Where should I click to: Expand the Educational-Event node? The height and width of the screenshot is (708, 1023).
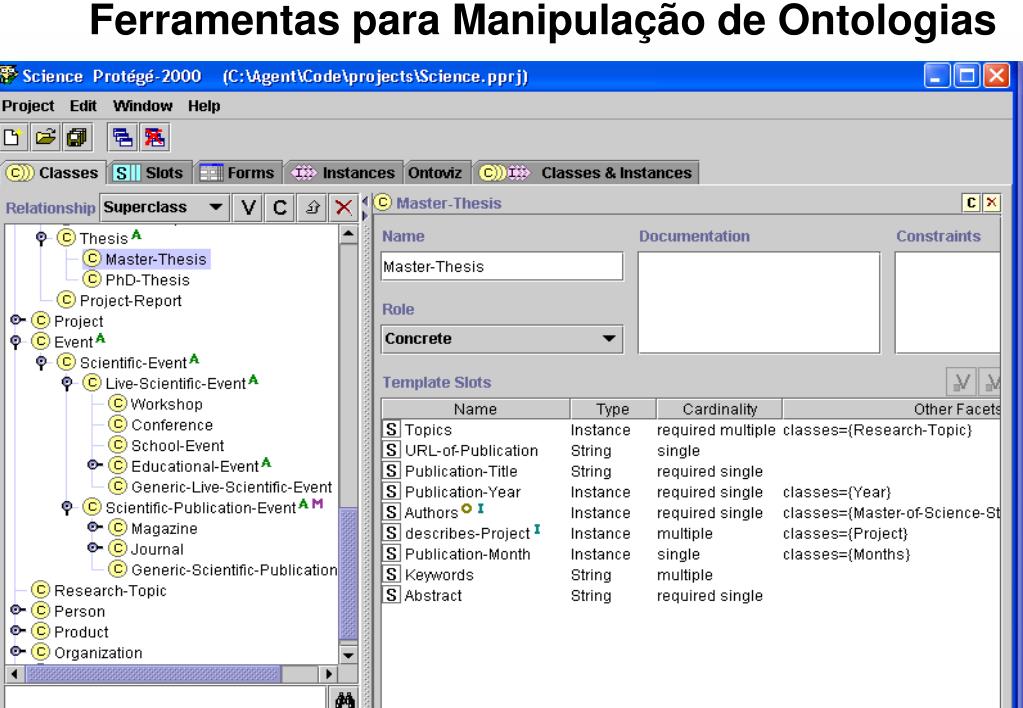(x=94, y=465)
